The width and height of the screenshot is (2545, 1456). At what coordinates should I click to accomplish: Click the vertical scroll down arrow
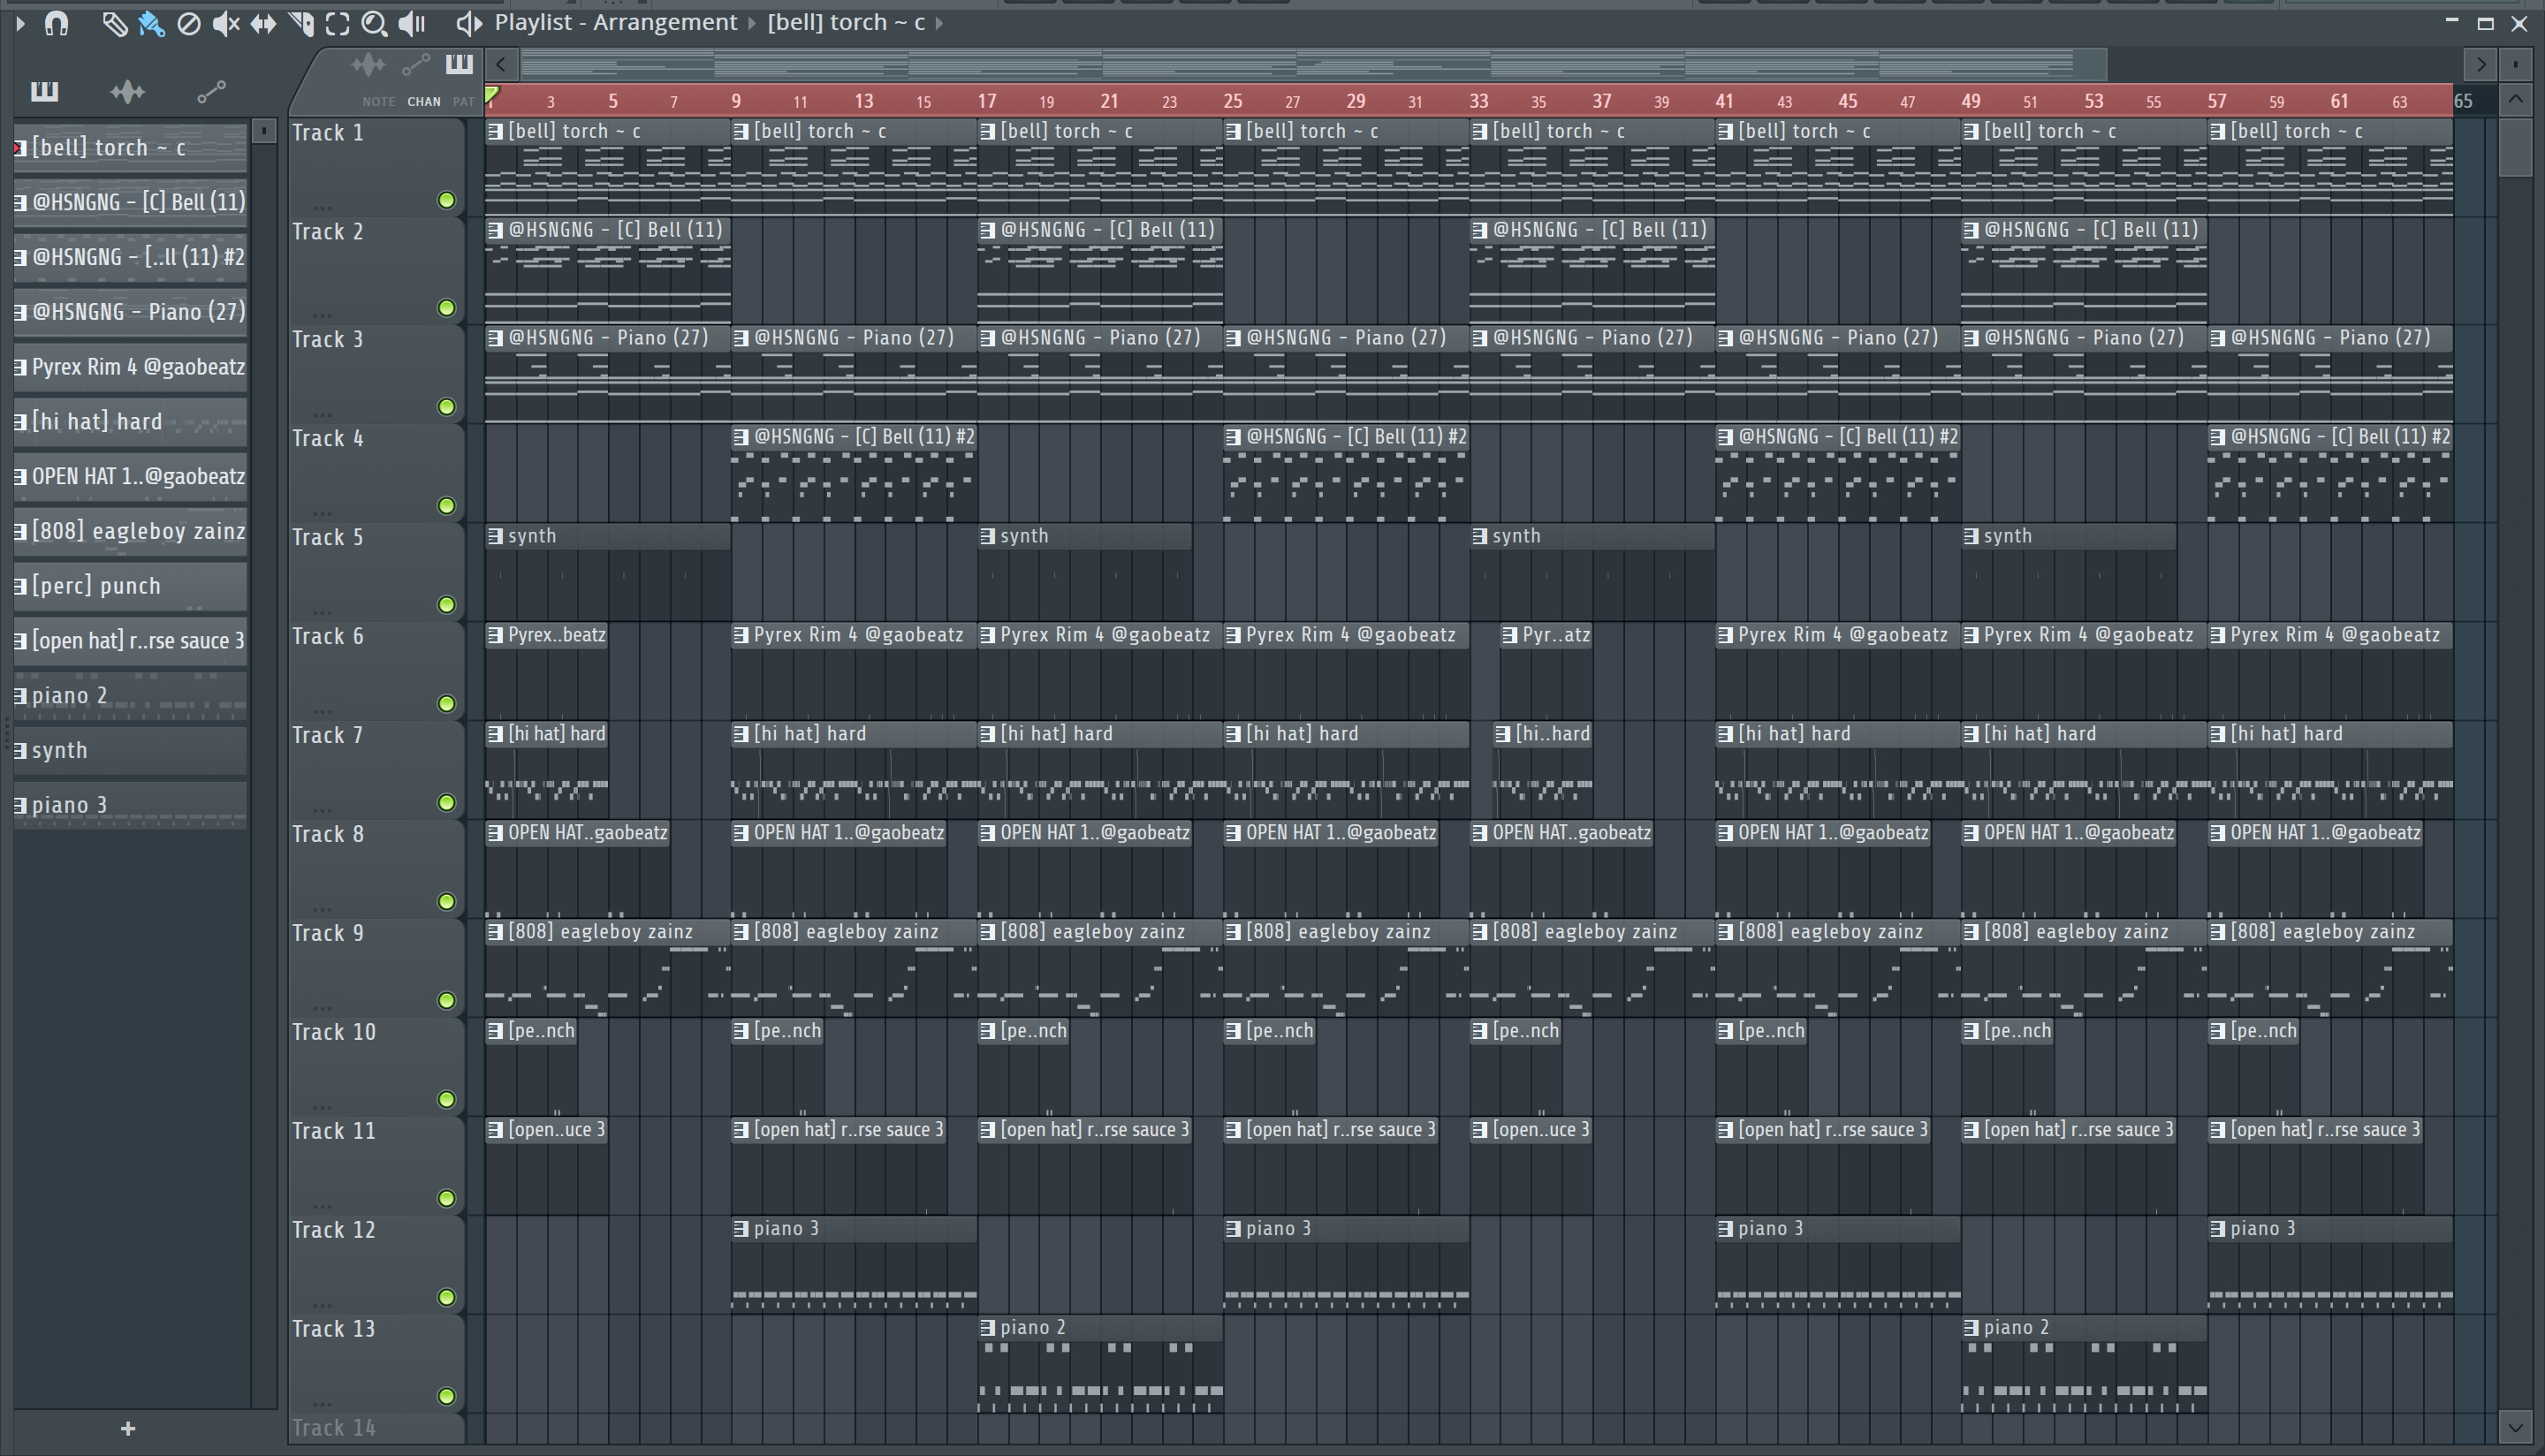coord(2516,1427)
